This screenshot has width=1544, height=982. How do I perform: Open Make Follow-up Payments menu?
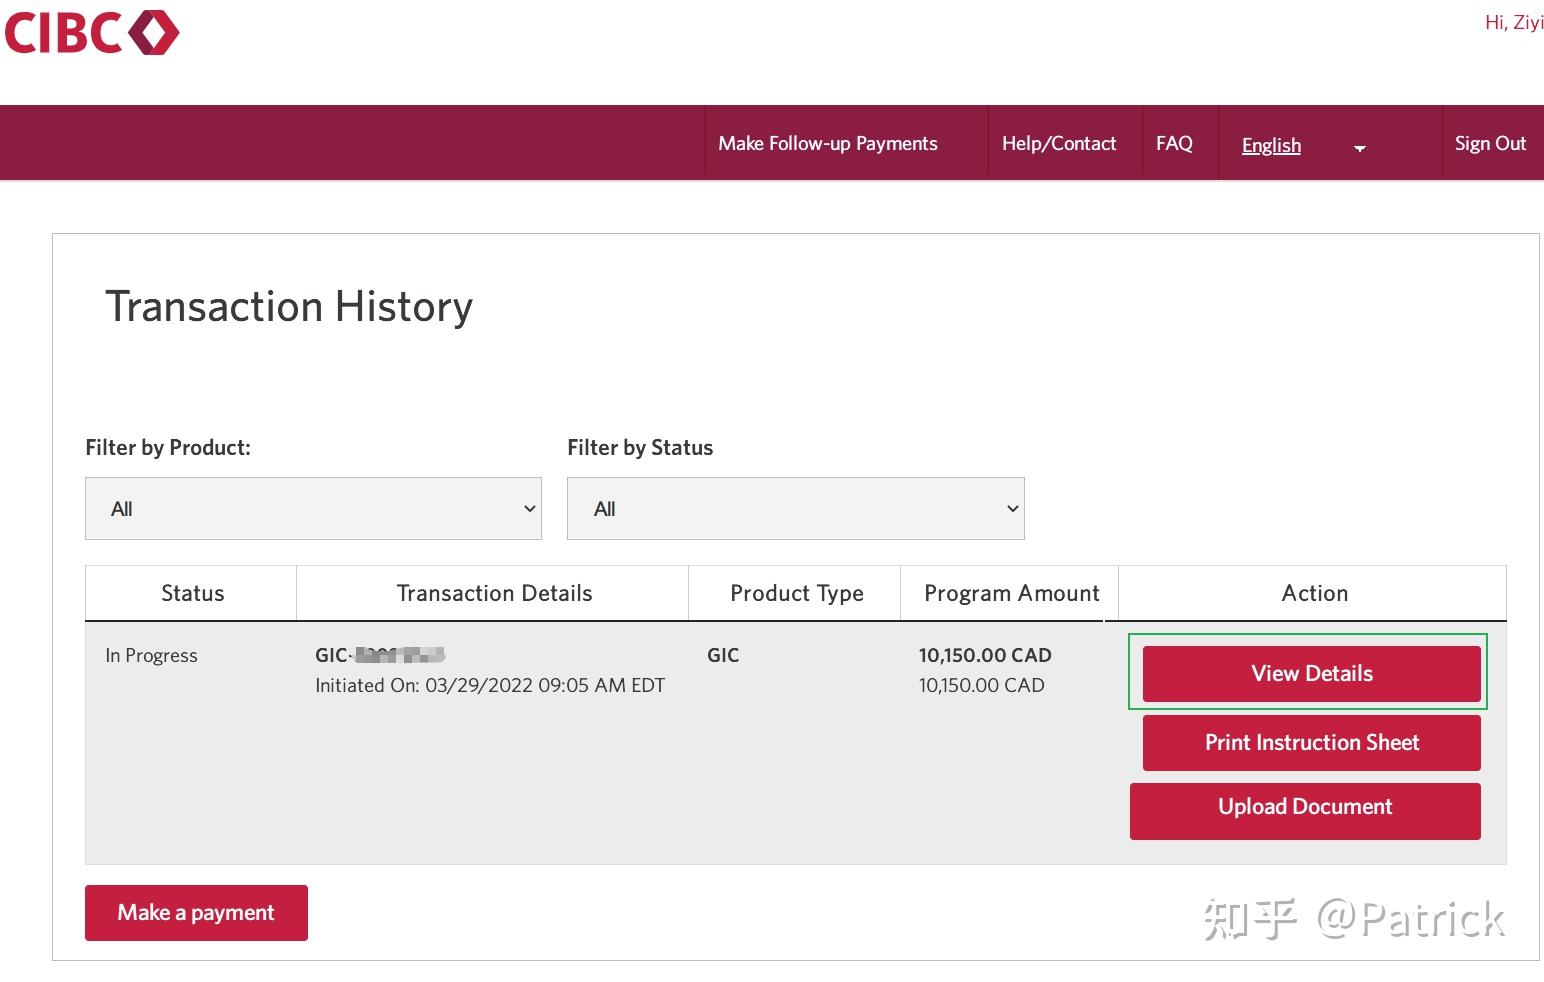[x=827, y=144]
